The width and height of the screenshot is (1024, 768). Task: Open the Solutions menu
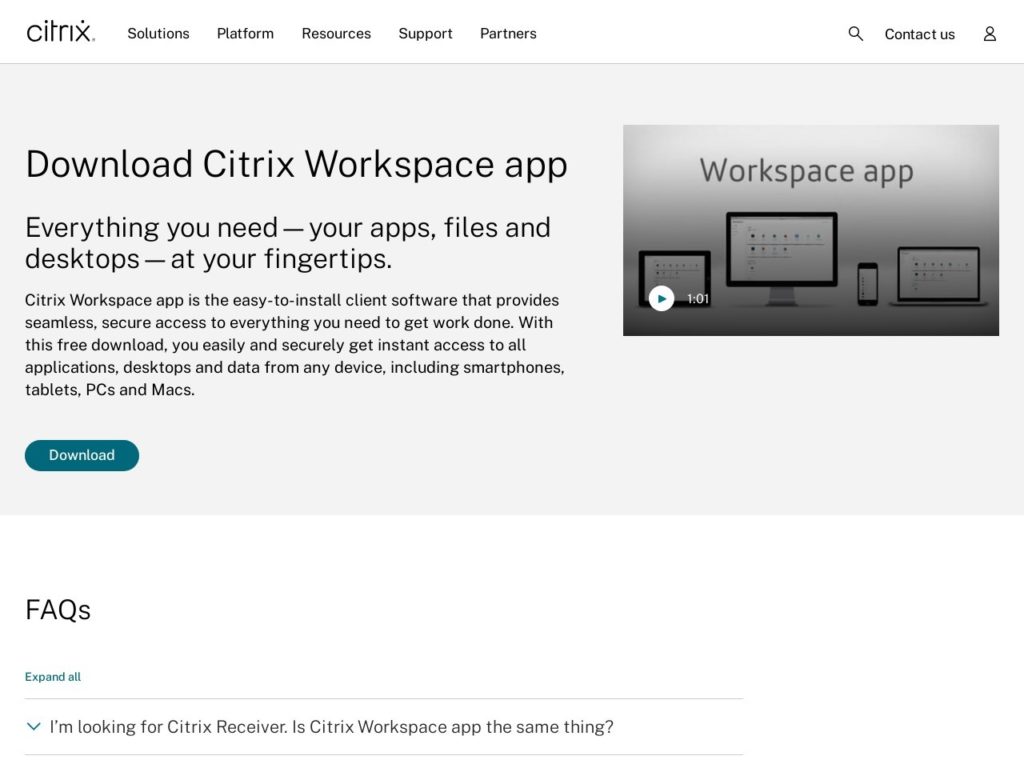[158, 33]
